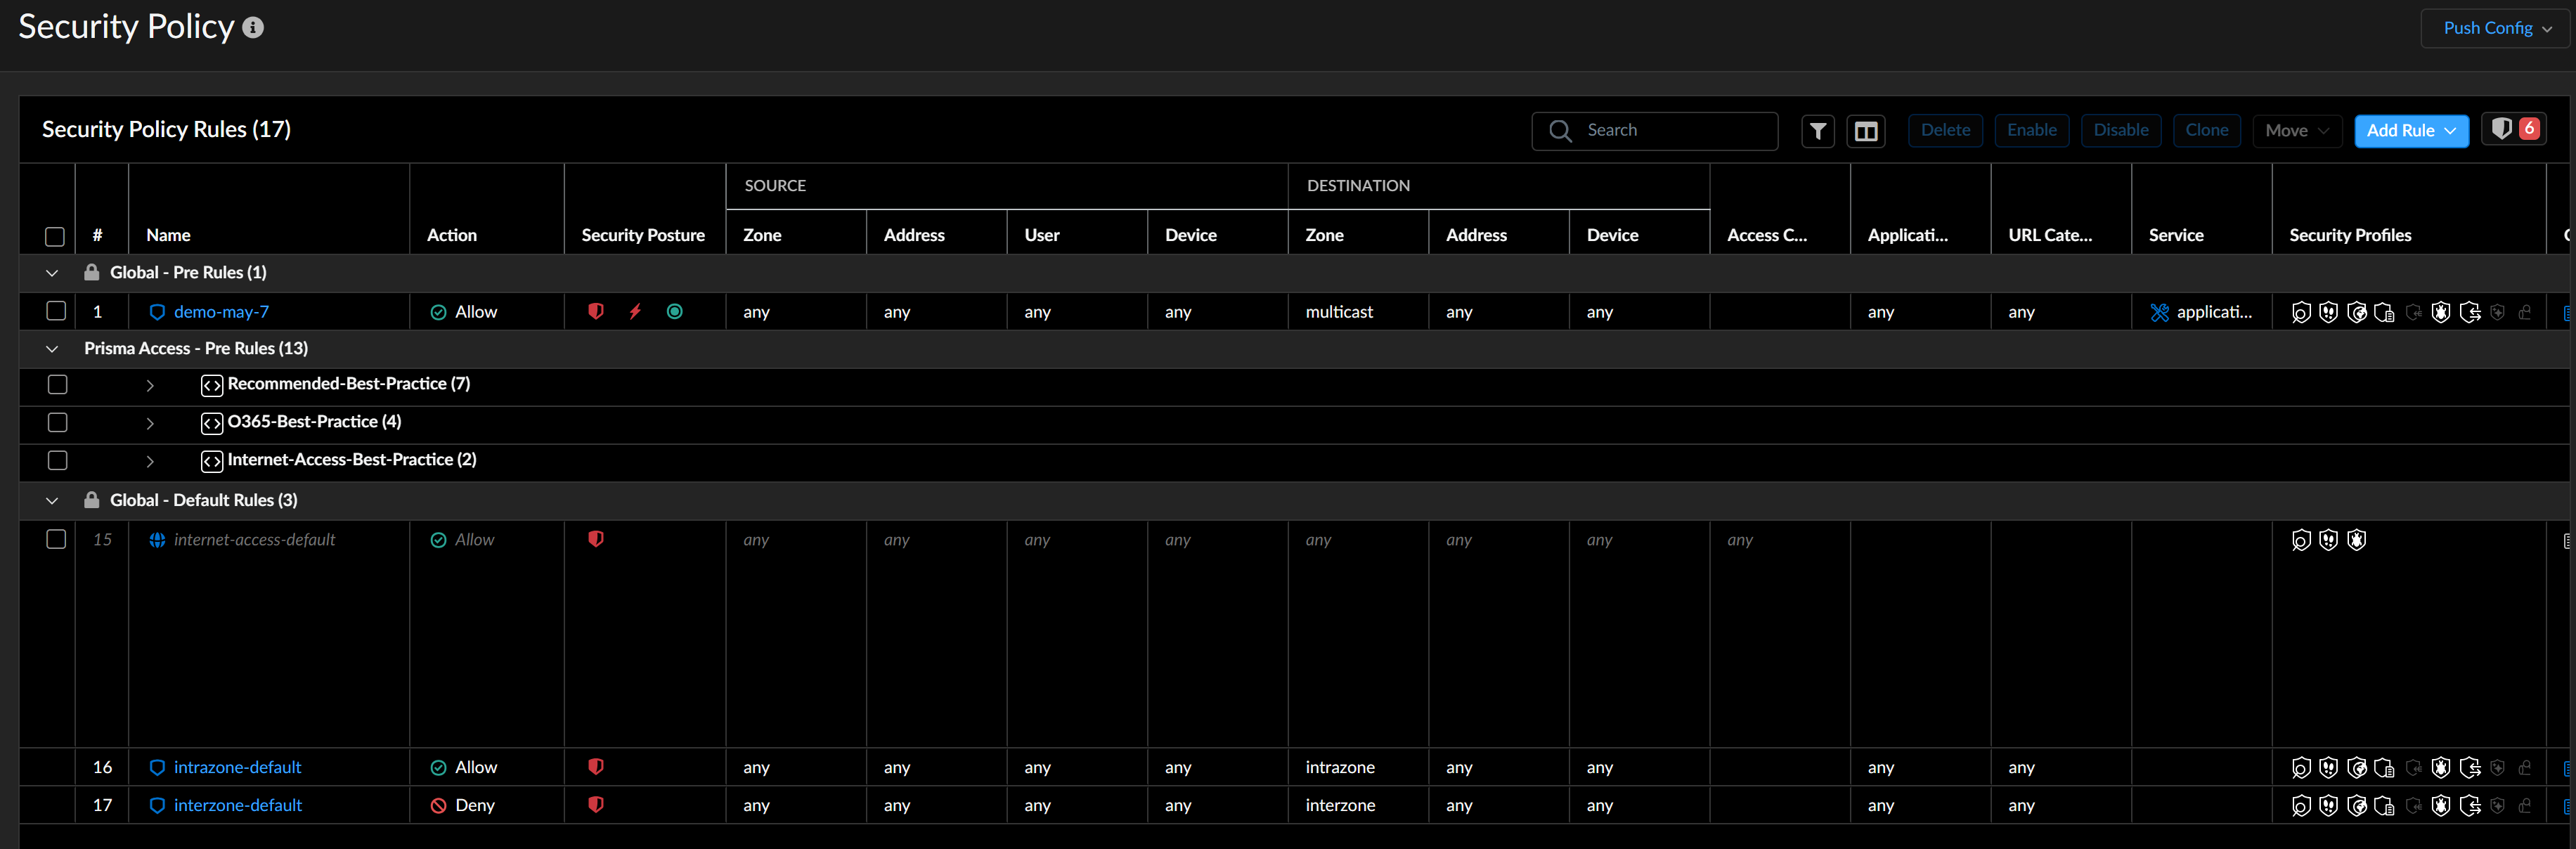2576x849 pixels.
Task: Collapse the Global - Default Rules section
Action: [x=52, y=500]
